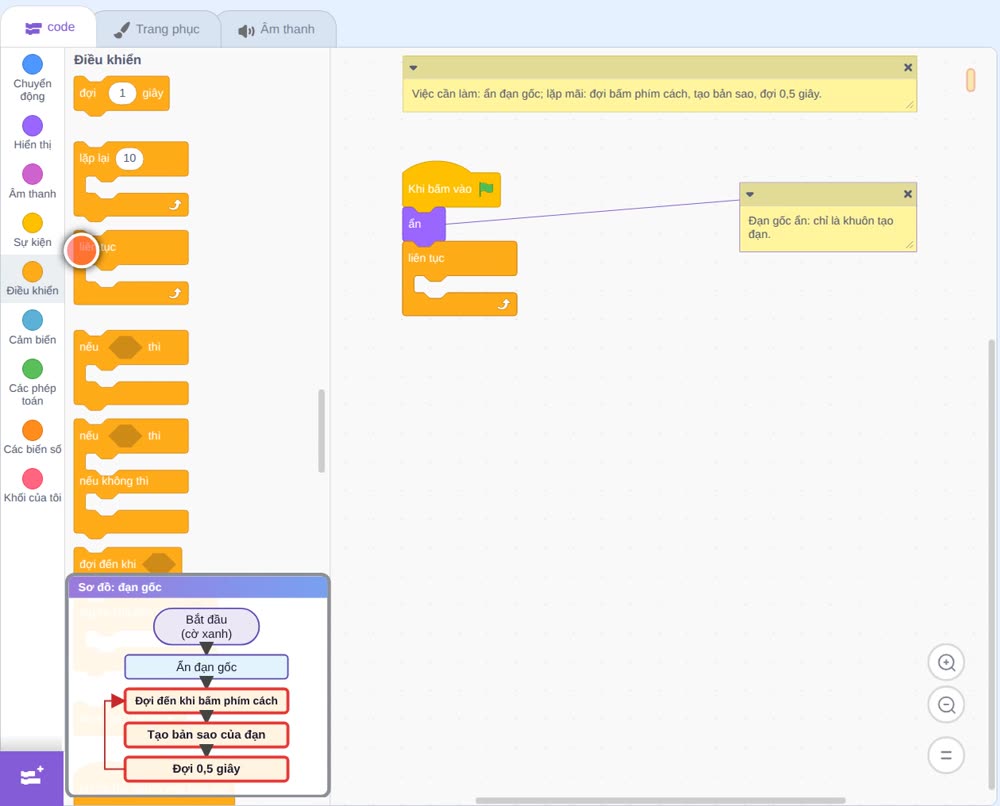Zoom in on the workspace
This screenshot has height=806, width=1000.
point(946,663)
